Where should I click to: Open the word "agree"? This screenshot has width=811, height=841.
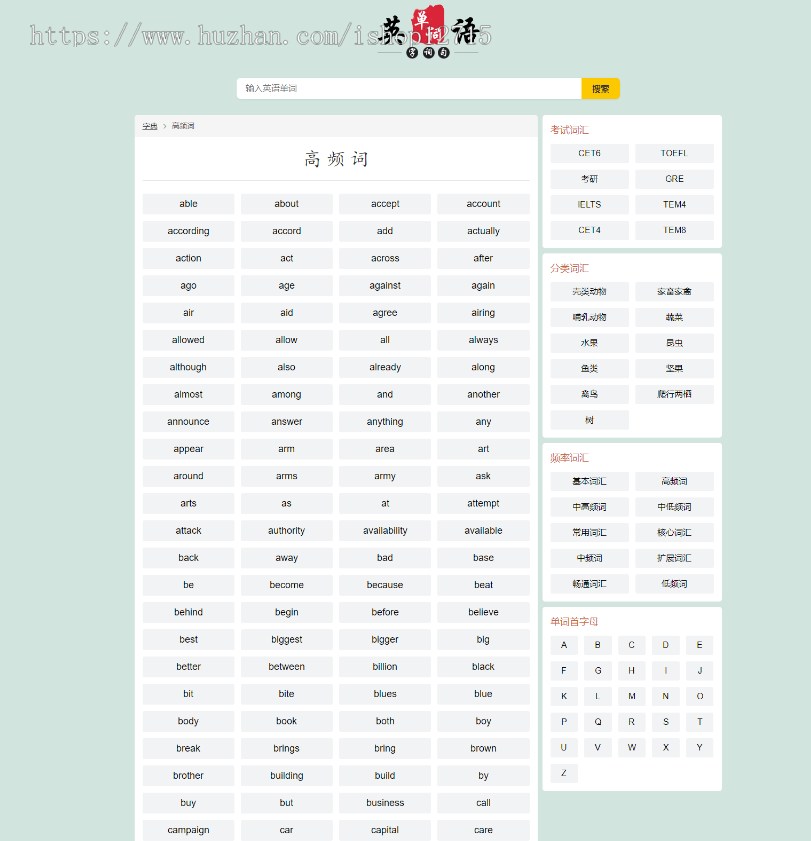[x=385, y=313]
